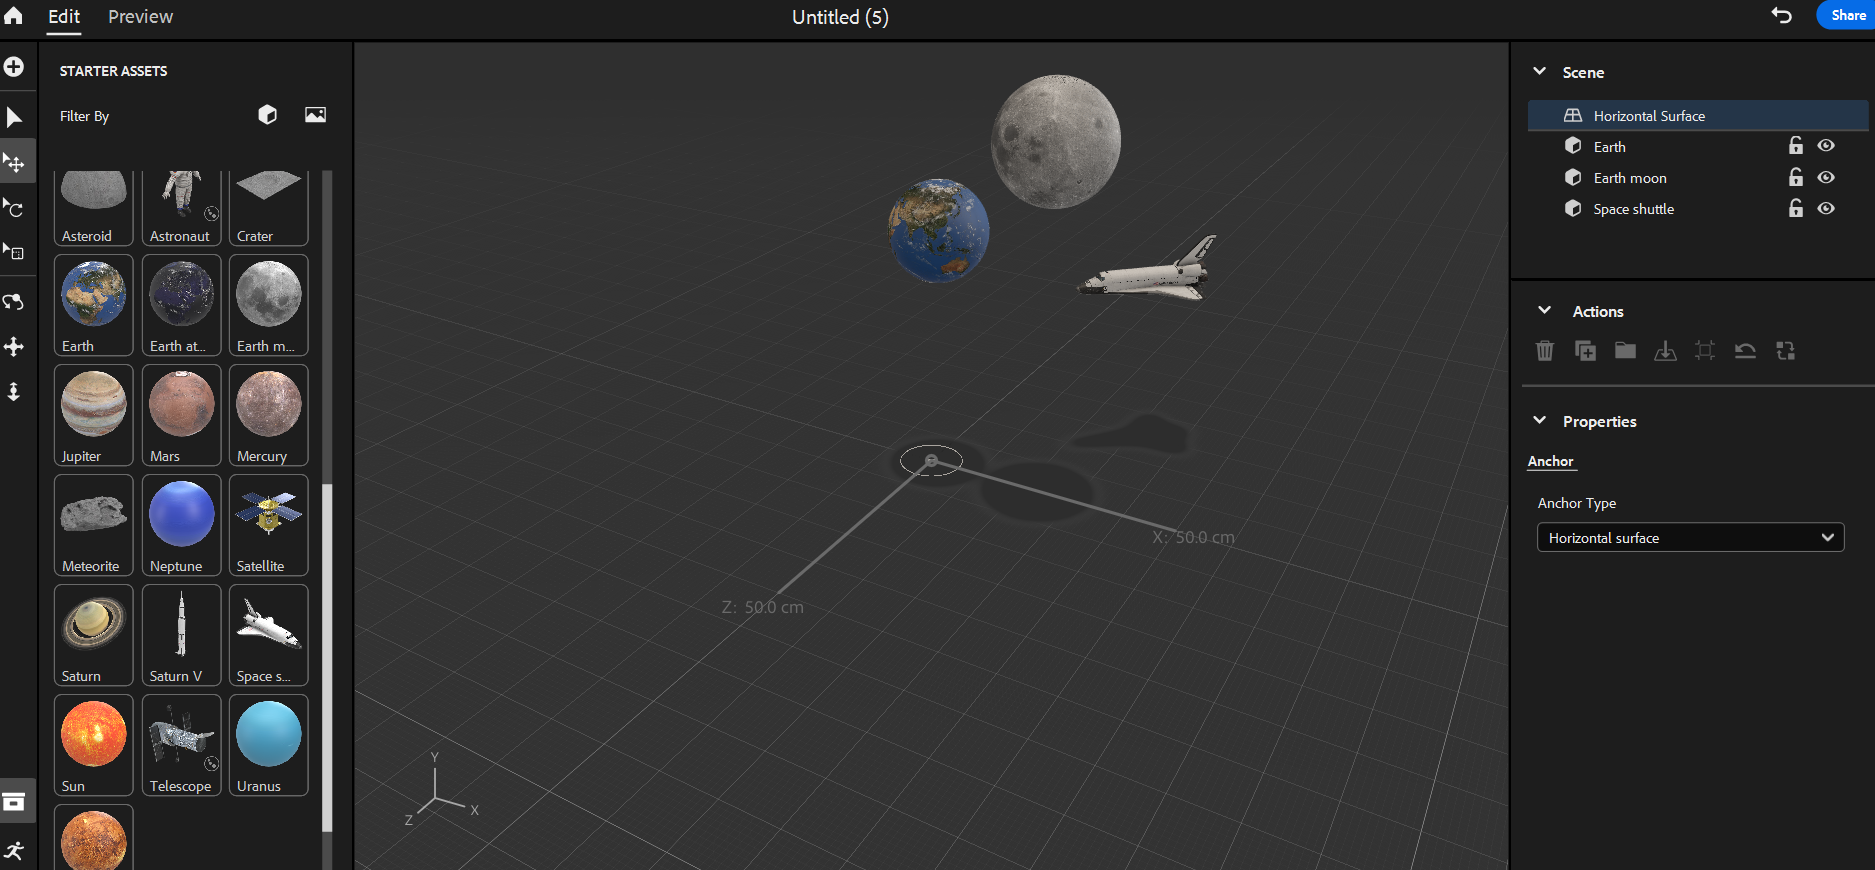Delete selection using trash icon in Actions
The width and height of the screenshot is (1875, 870).
point(1545,351)
